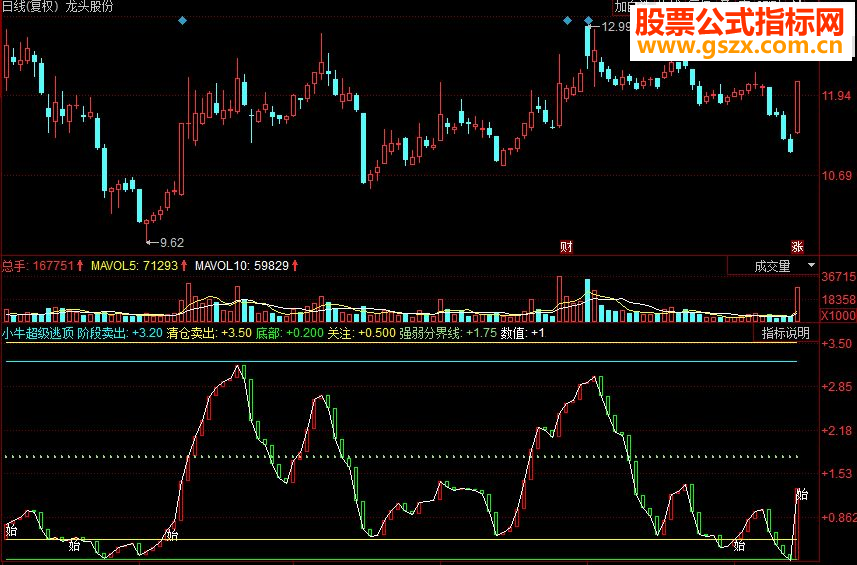Select the 日线(复权) period label

click(32, 7)
